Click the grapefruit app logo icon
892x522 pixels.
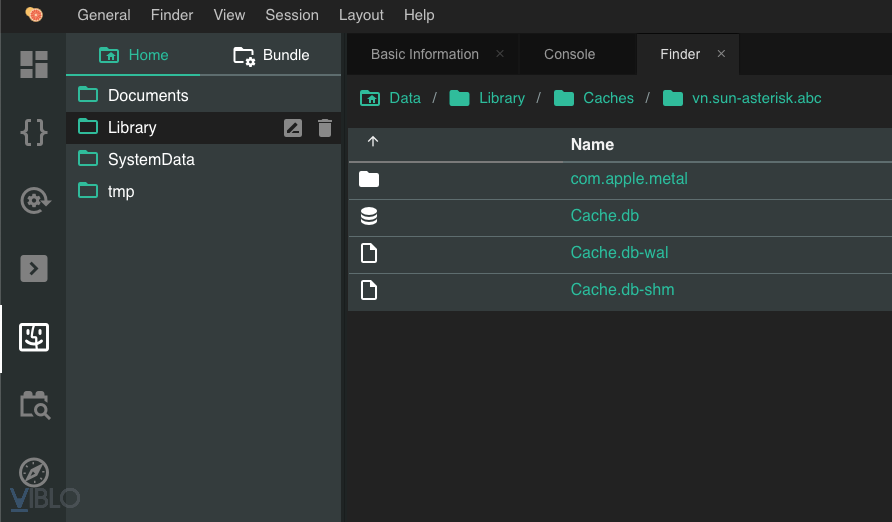[34, 14]
